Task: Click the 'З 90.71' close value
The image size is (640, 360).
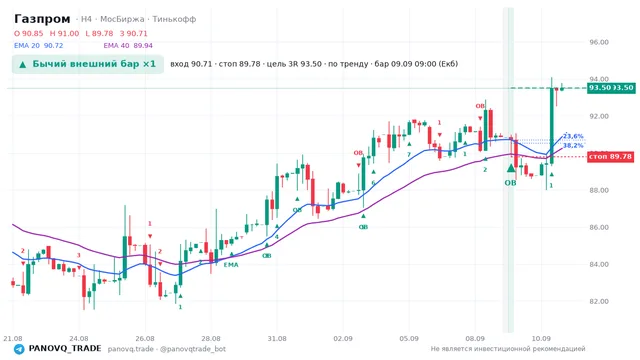Action: 133,33
